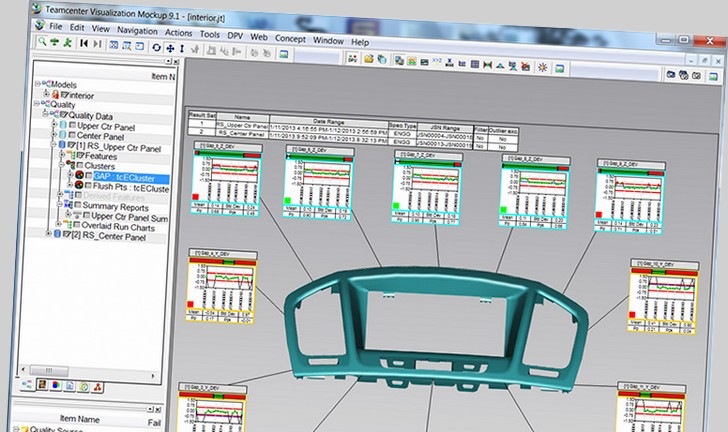The width and height of the screenshot is (728, 432).
Task: Open the Gap_10_Y_DEV chart callout
Action: [663, 296]
